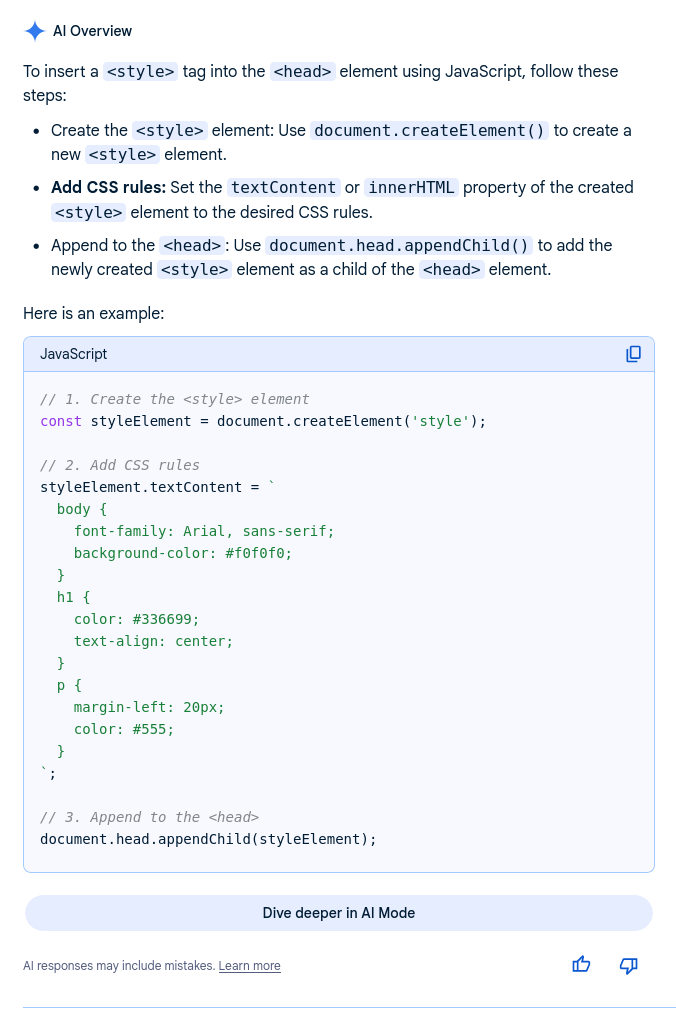Click the const styleElement code line
This screenshot has width=676, height=1014.
pyautogui.click(x=262, y=421)
